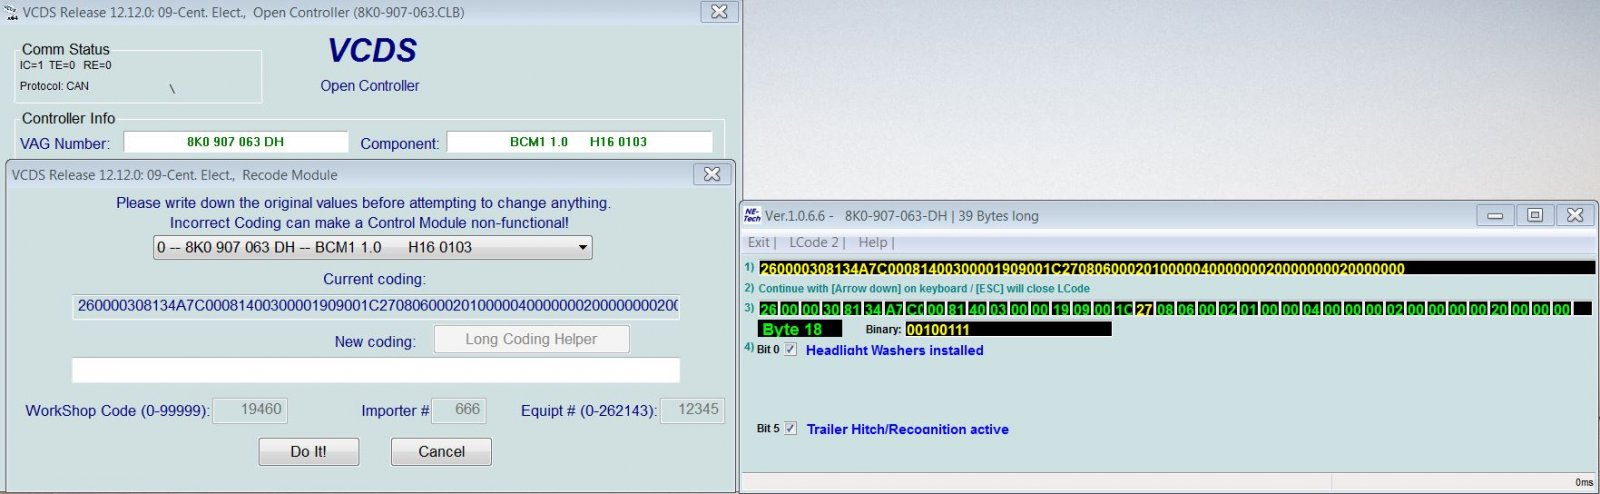Click the Component field BCM1 1.0 H16 0103

[x=579, y=142]
